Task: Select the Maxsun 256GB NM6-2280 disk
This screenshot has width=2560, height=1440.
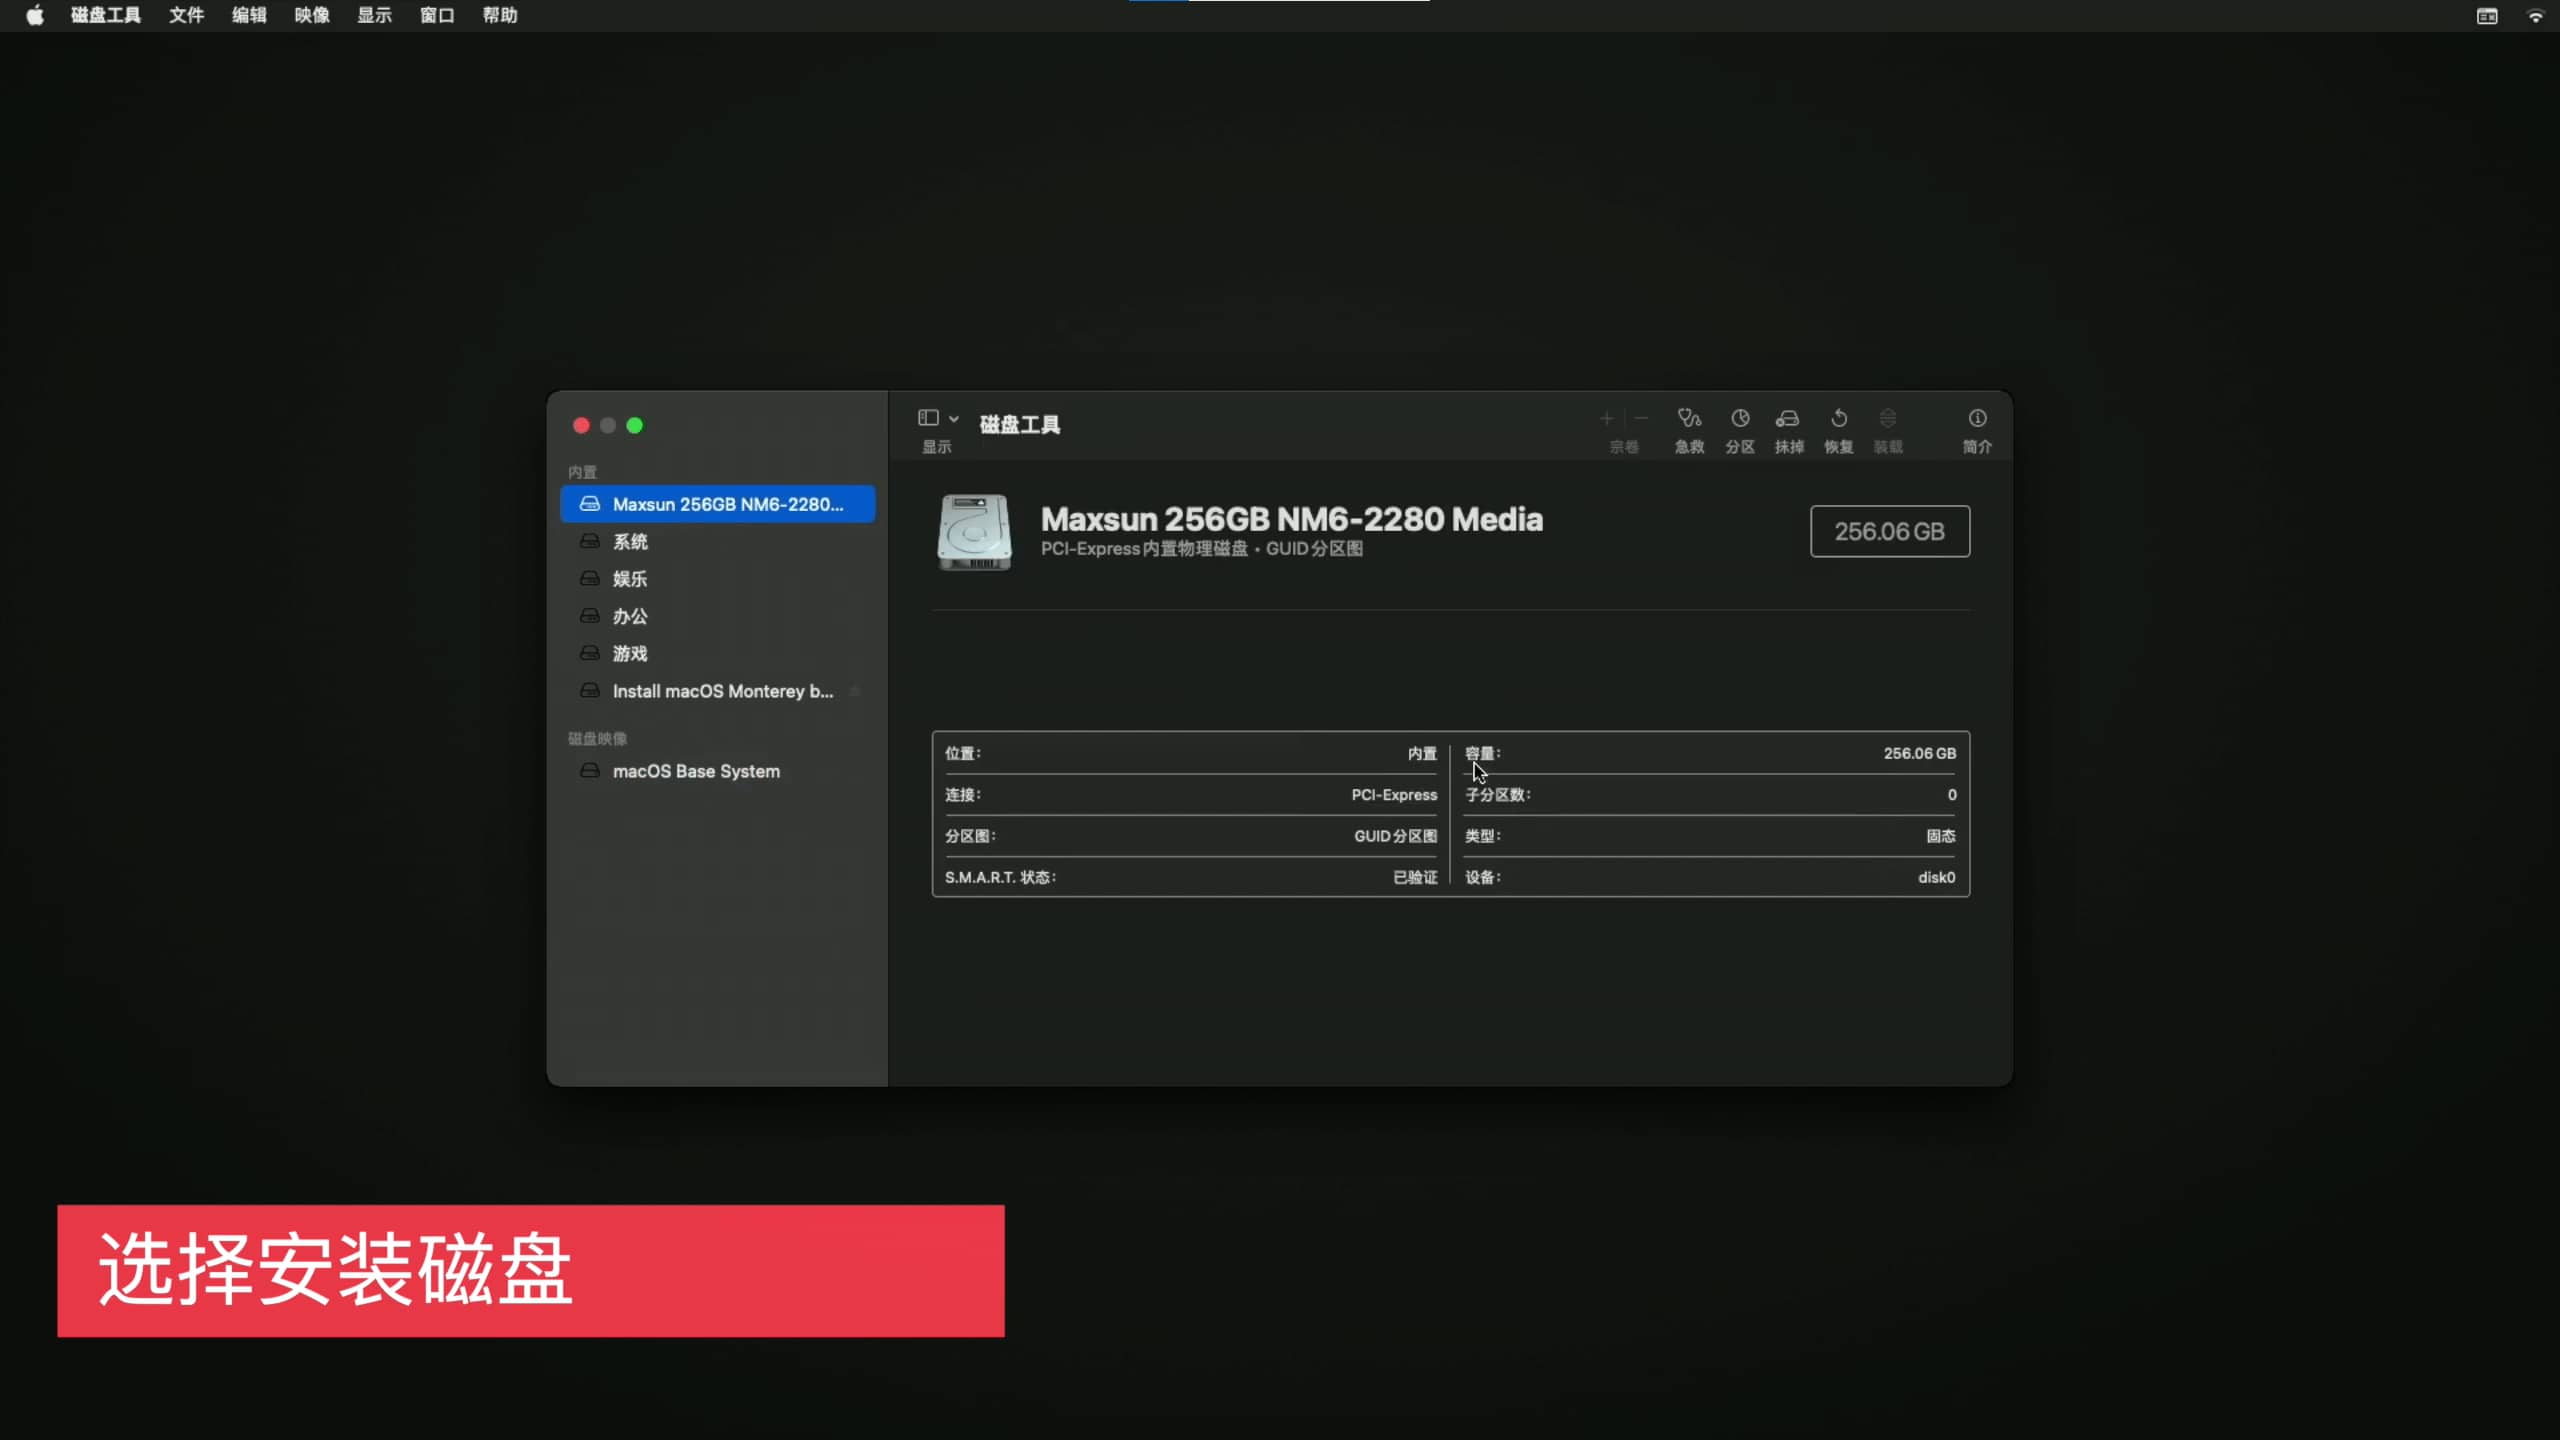Action: (x=727, y=504)
